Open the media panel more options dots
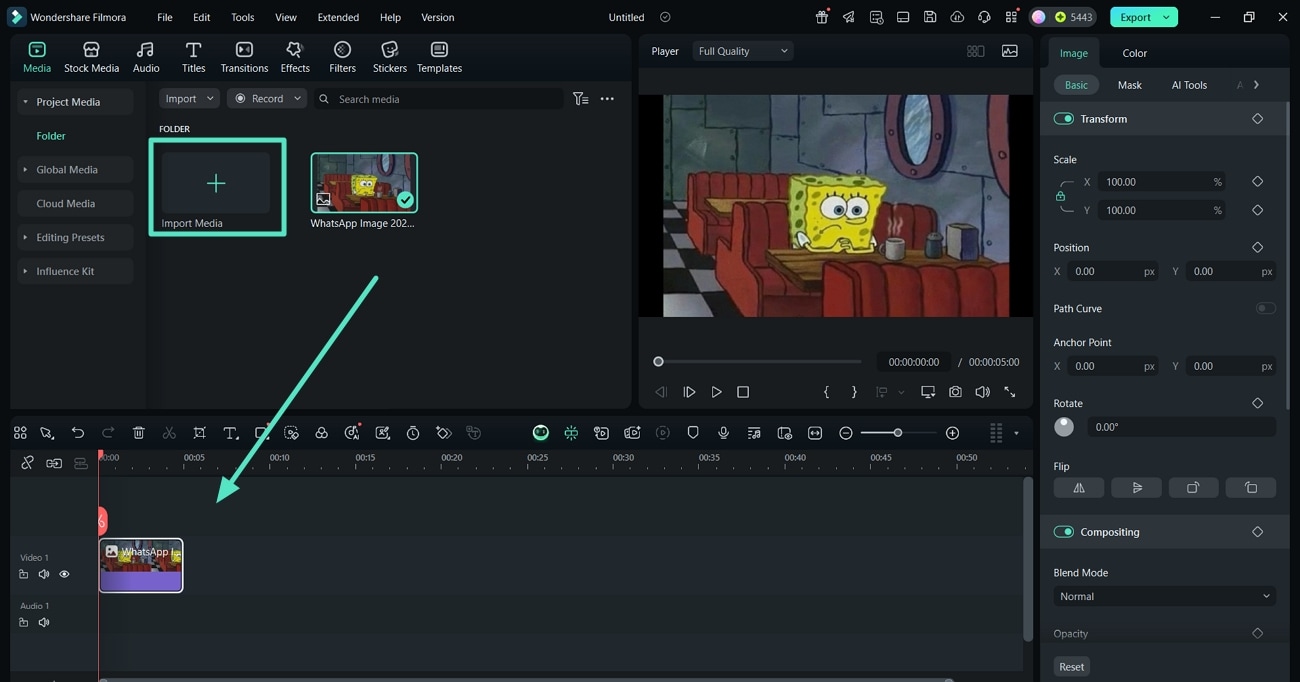This screenshot has width=1300, height=682. click(x=607, y=99)
